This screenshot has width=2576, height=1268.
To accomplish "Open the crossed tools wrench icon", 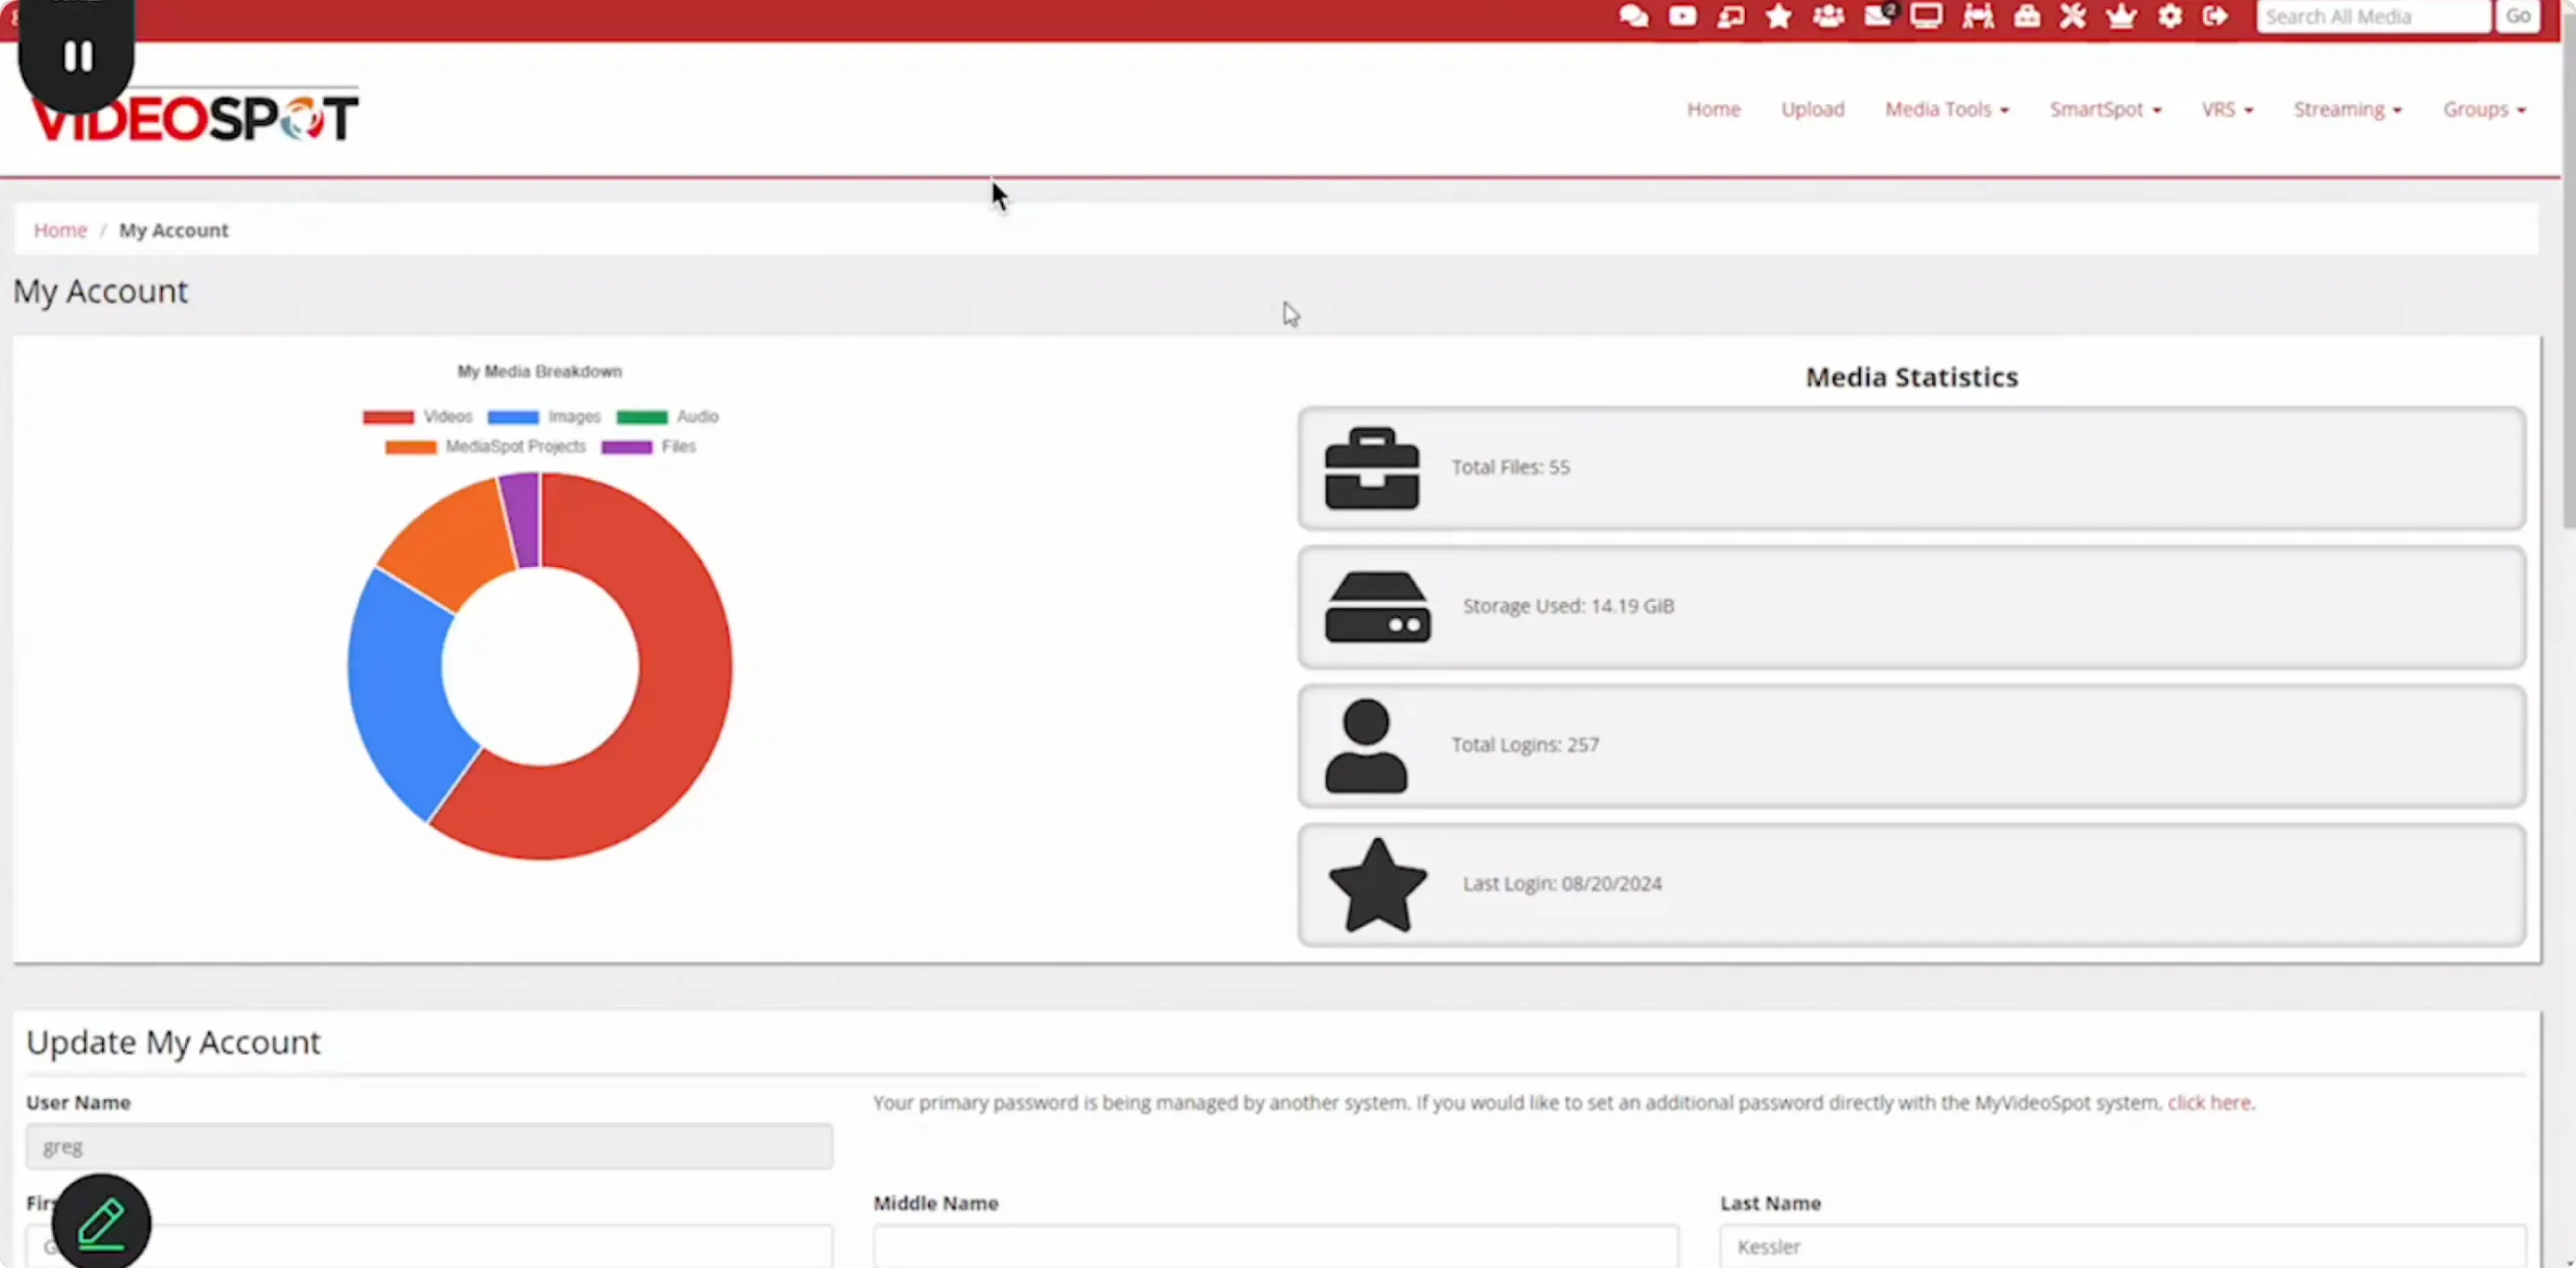I will [x=2073, y=16].
